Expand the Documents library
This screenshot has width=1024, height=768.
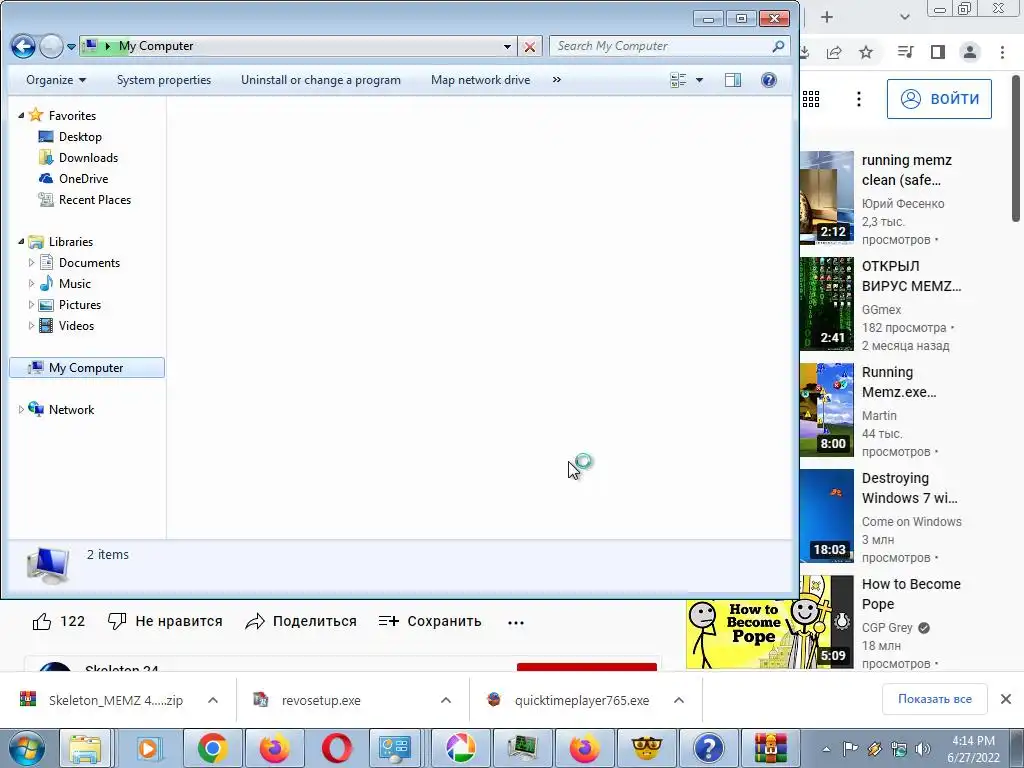click(x=31, y=263)
